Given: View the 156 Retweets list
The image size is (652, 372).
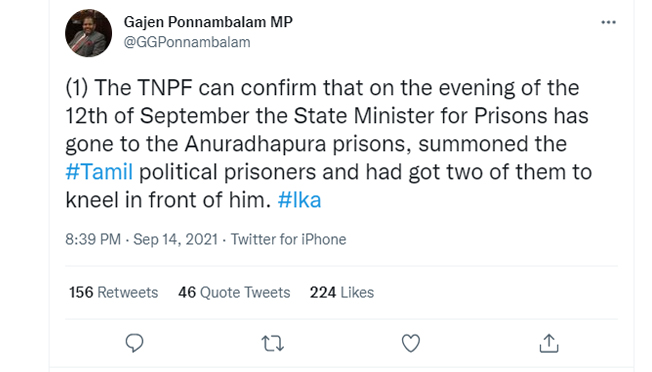Looking at the screenshot, I should (x=114, y=293).
